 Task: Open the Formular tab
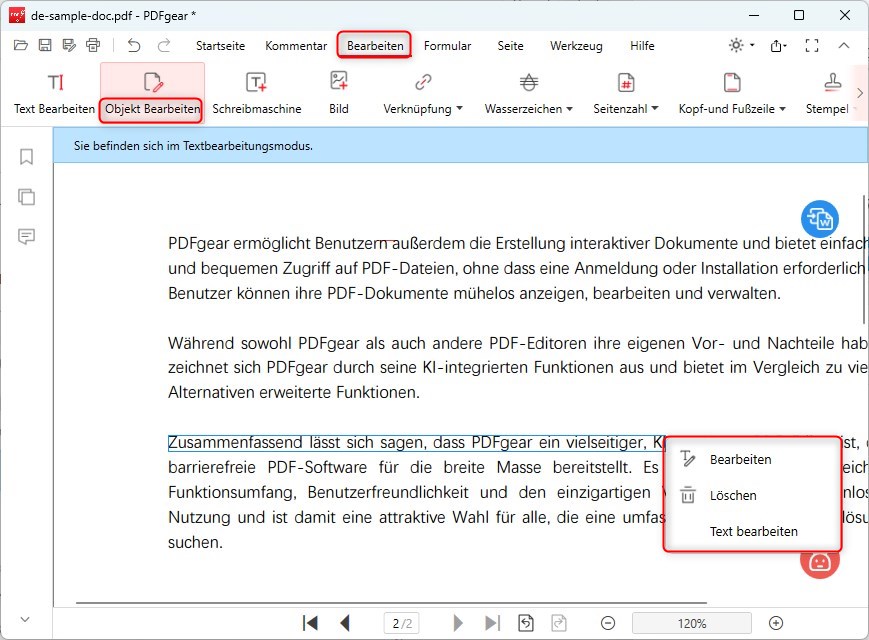(x=447, y=45)
